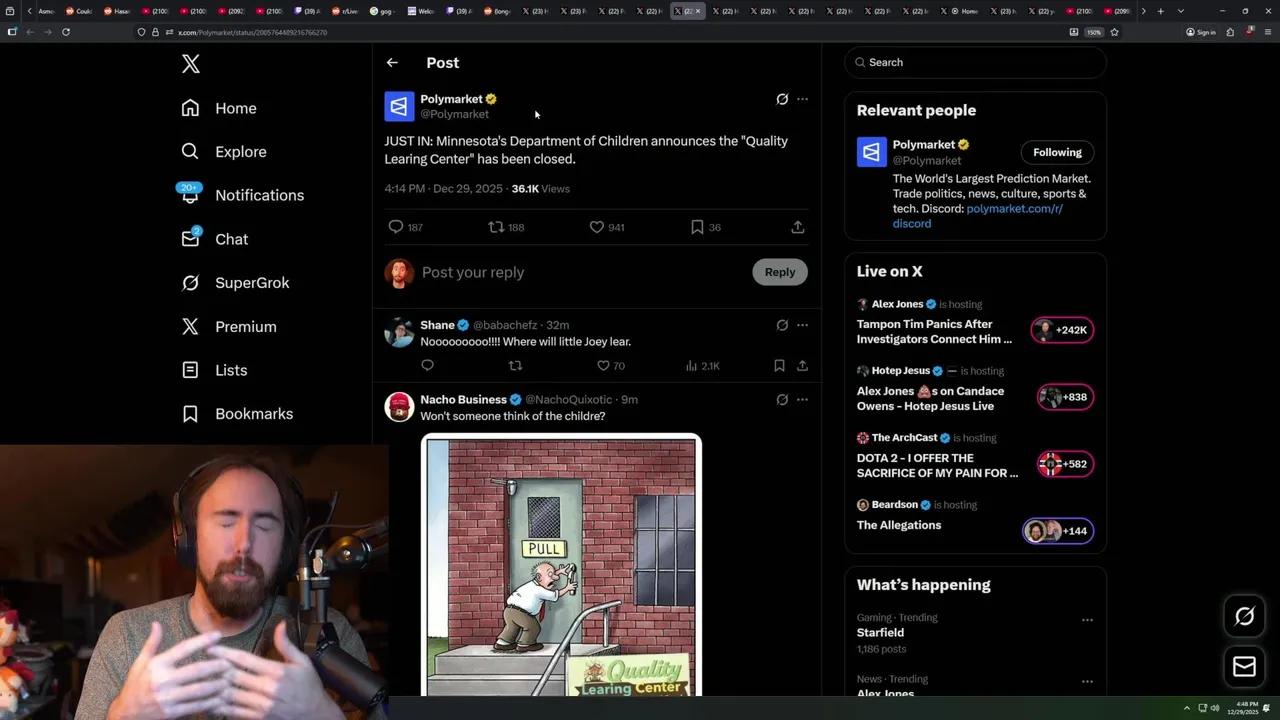
Task: Reply to Shane's comment
Action: pyautogui.click(x=427, y=366)
